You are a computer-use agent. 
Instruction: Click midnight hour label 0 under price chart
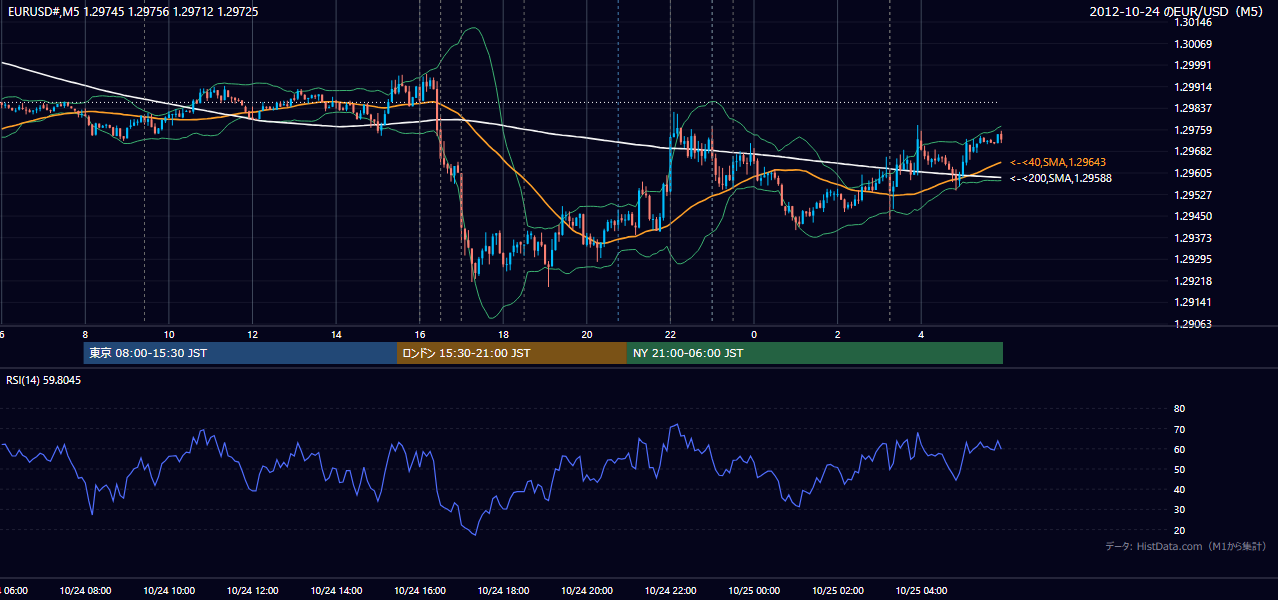[x=754, y=335]
